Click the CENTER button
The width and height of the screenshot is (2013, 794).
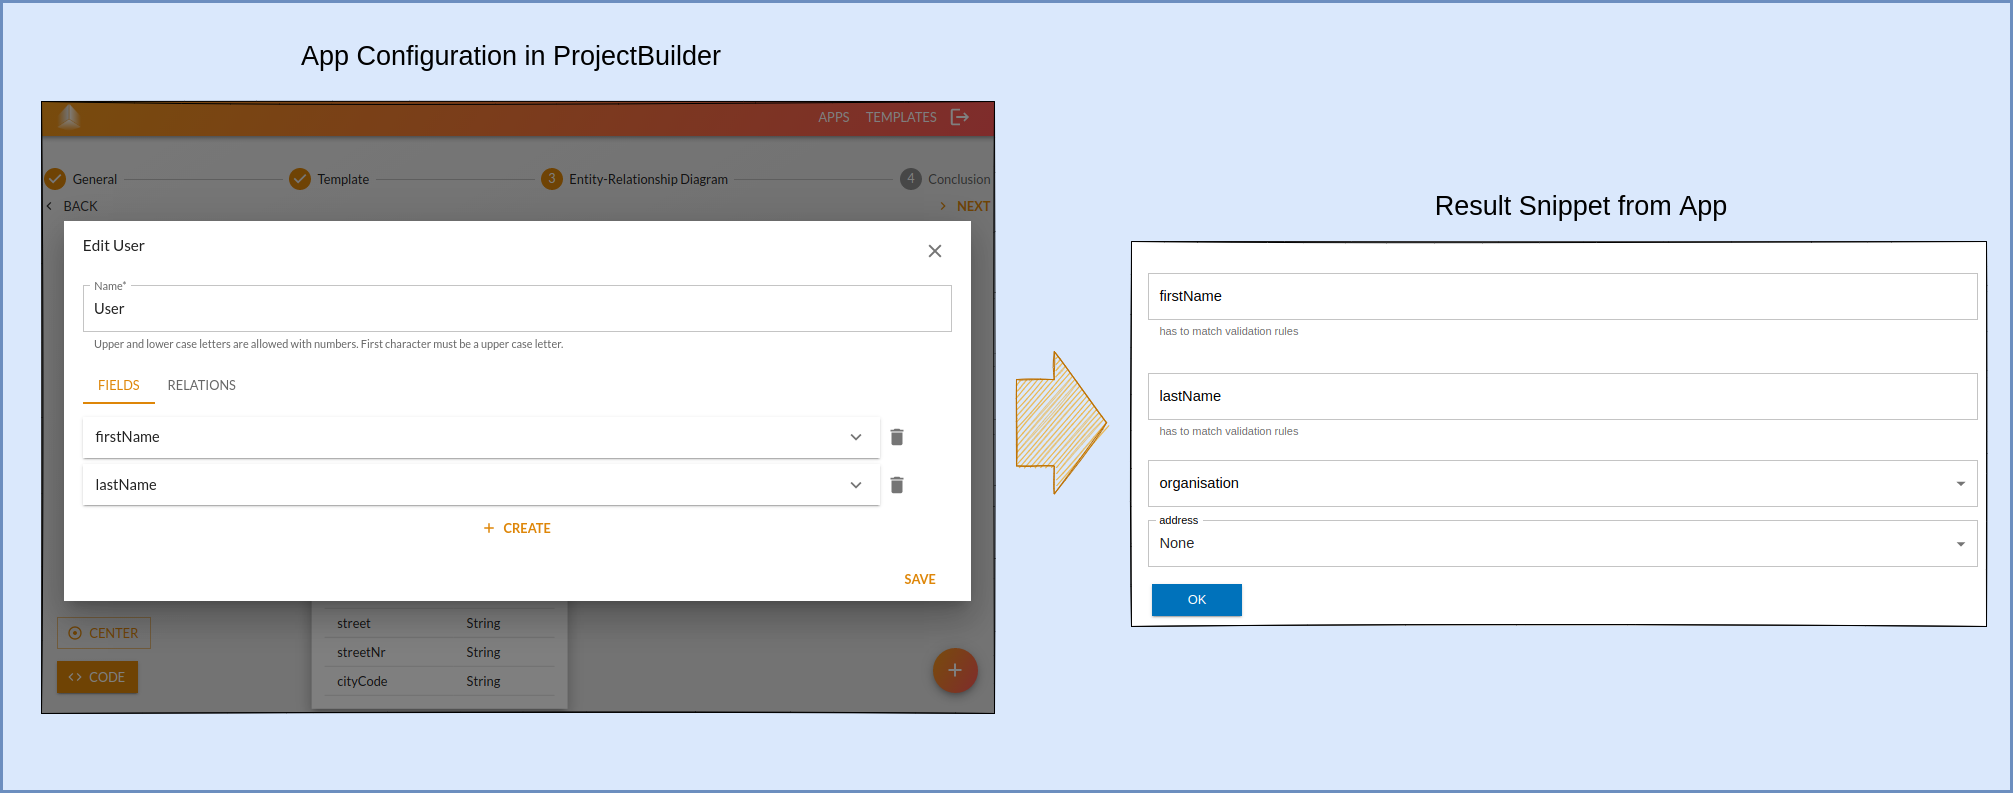[x=104, y=633]
